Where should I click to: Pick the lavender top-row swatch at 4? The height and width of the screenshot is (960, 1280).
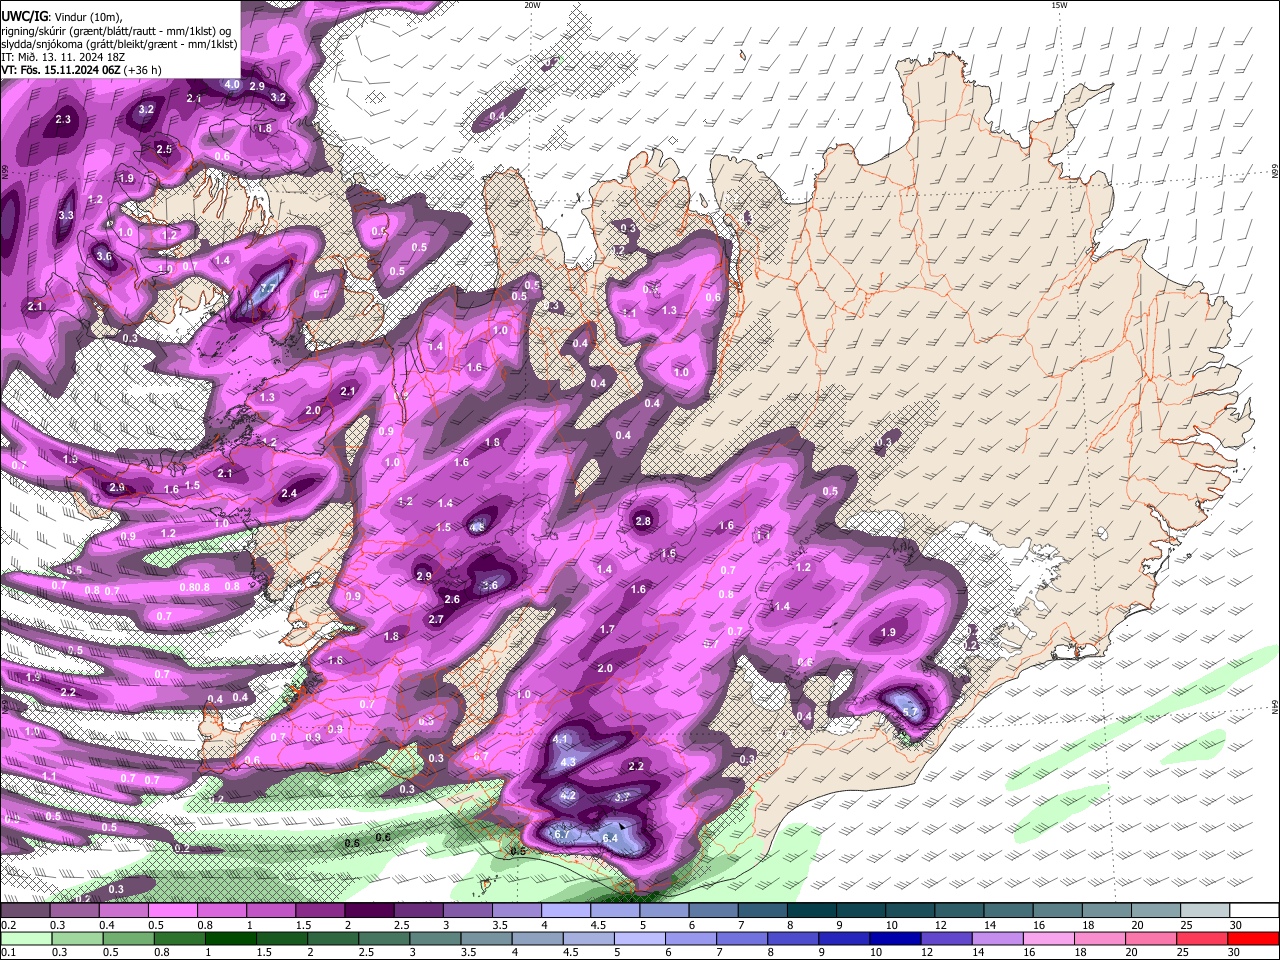tap(566, 911)
